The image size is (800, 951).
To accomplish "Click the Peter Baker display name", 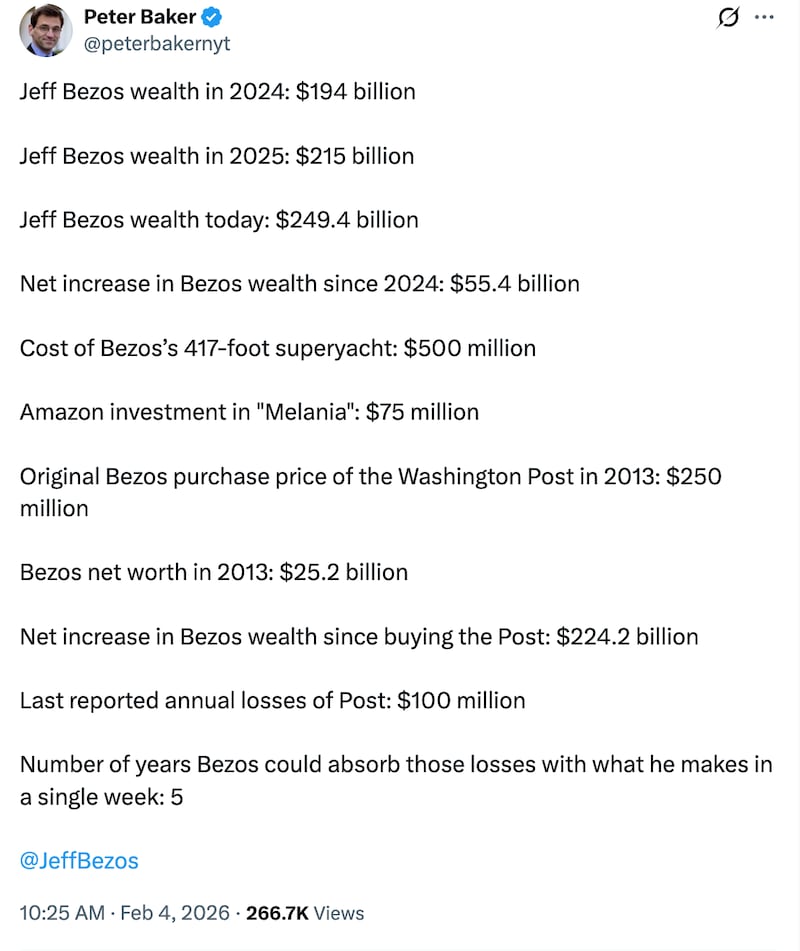I will click(x=140, y=17).
